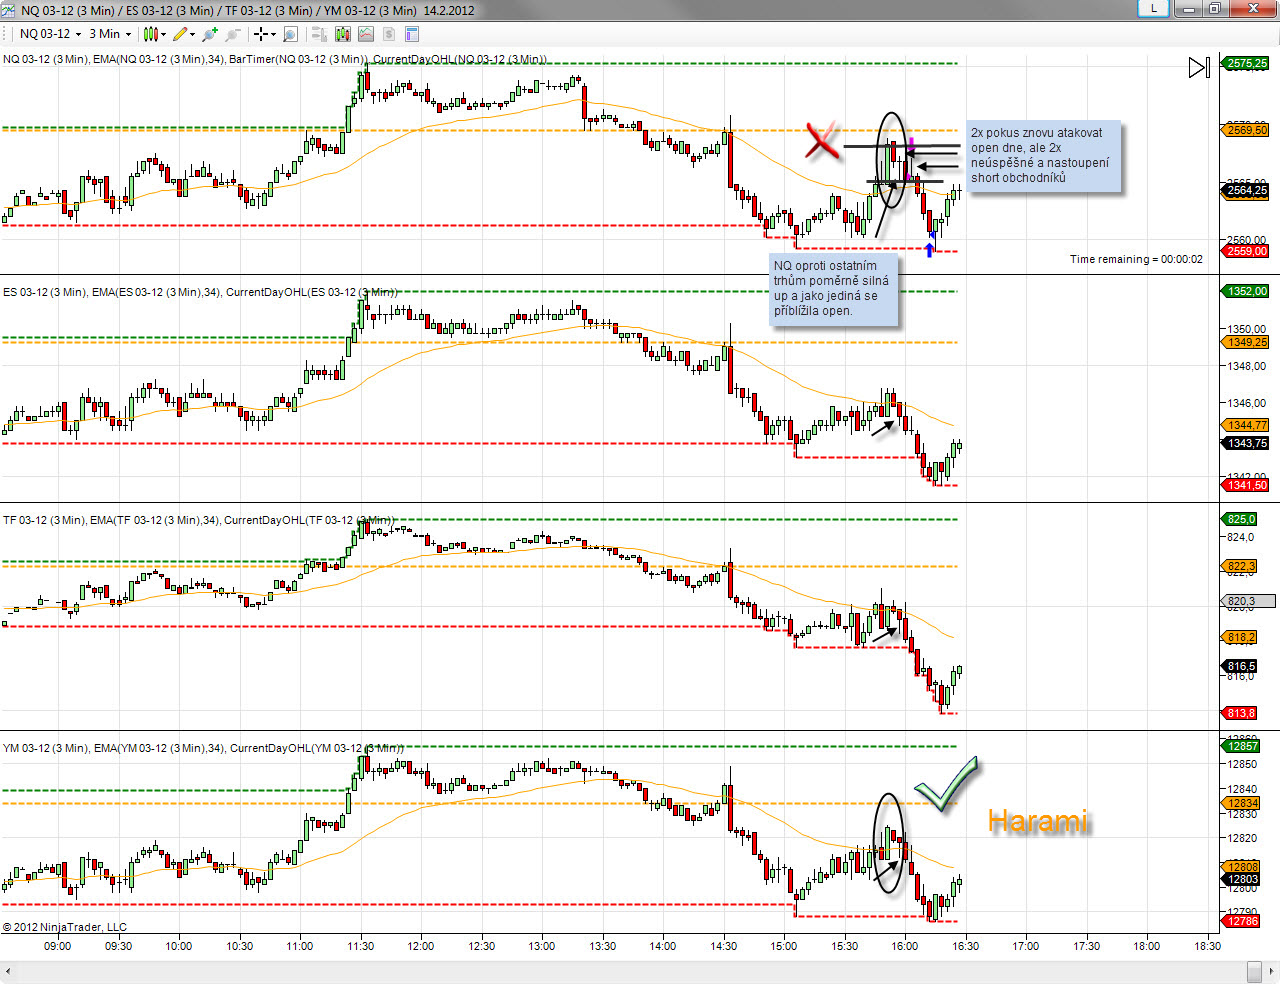Image resolution: width=1280 pixels, height=984 pixels.
Task: Open the NQ 03-12 instrument selector dropdown
Action: pos(50,34)
